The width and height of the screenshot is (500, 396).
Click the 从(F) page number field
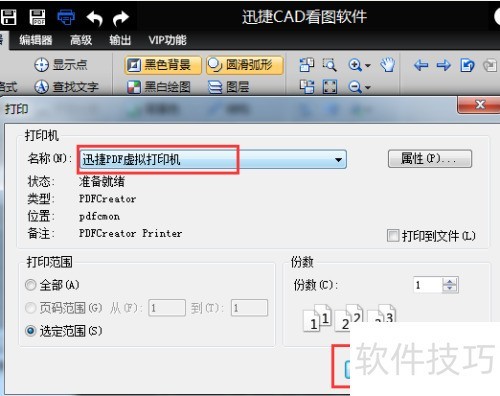[167, 308]
